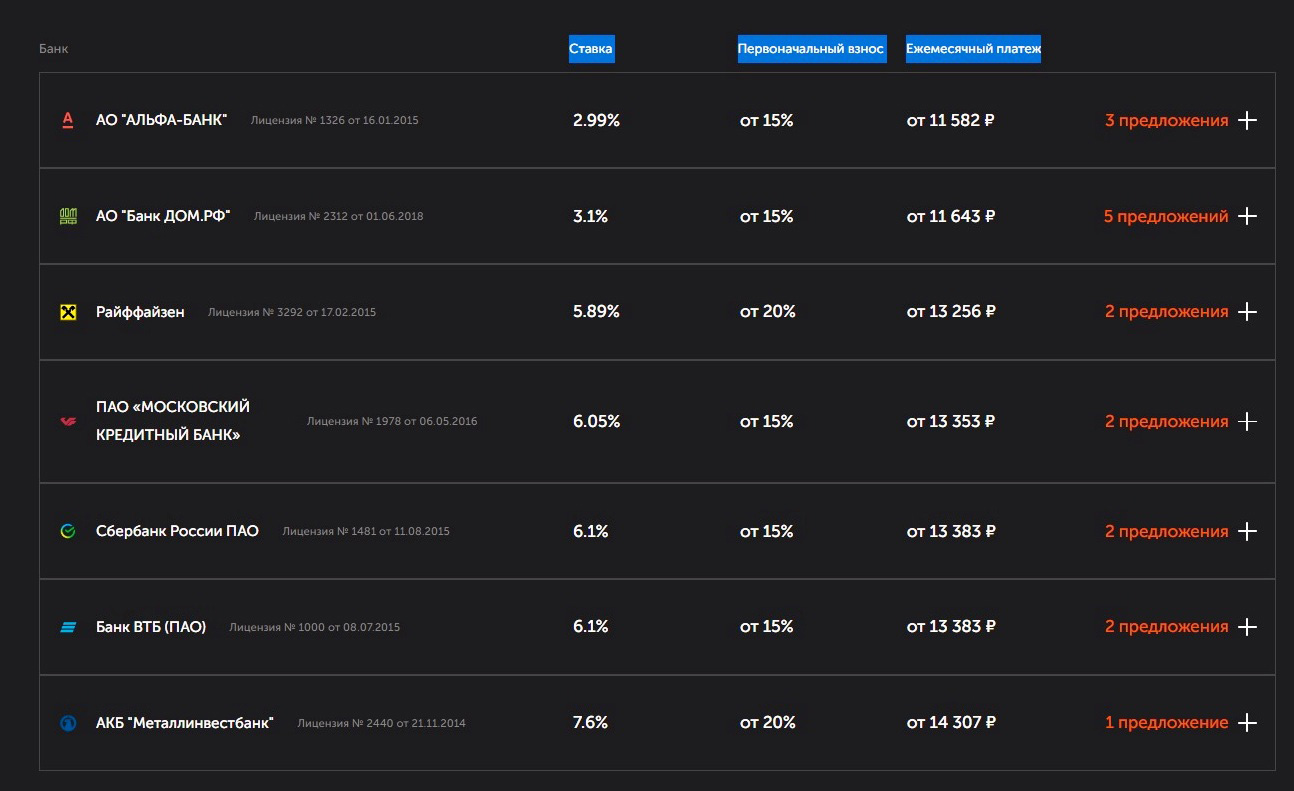This screenshot has width=1294, height=791.
Task: Expand Metallinvestbank row plus icon
Action: [x=1246, y=723]
